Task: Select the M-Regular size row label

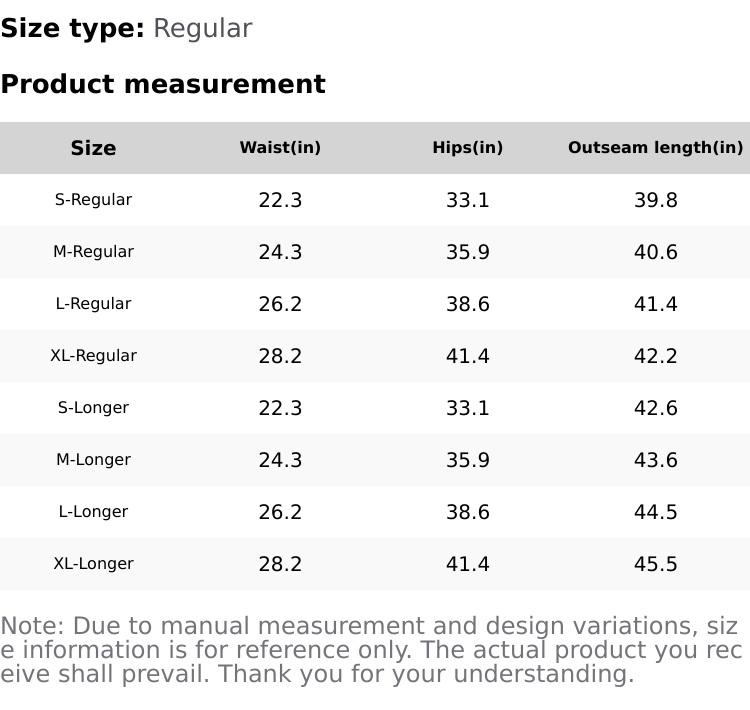Action: pyautogui.click(x=93, y=252)
